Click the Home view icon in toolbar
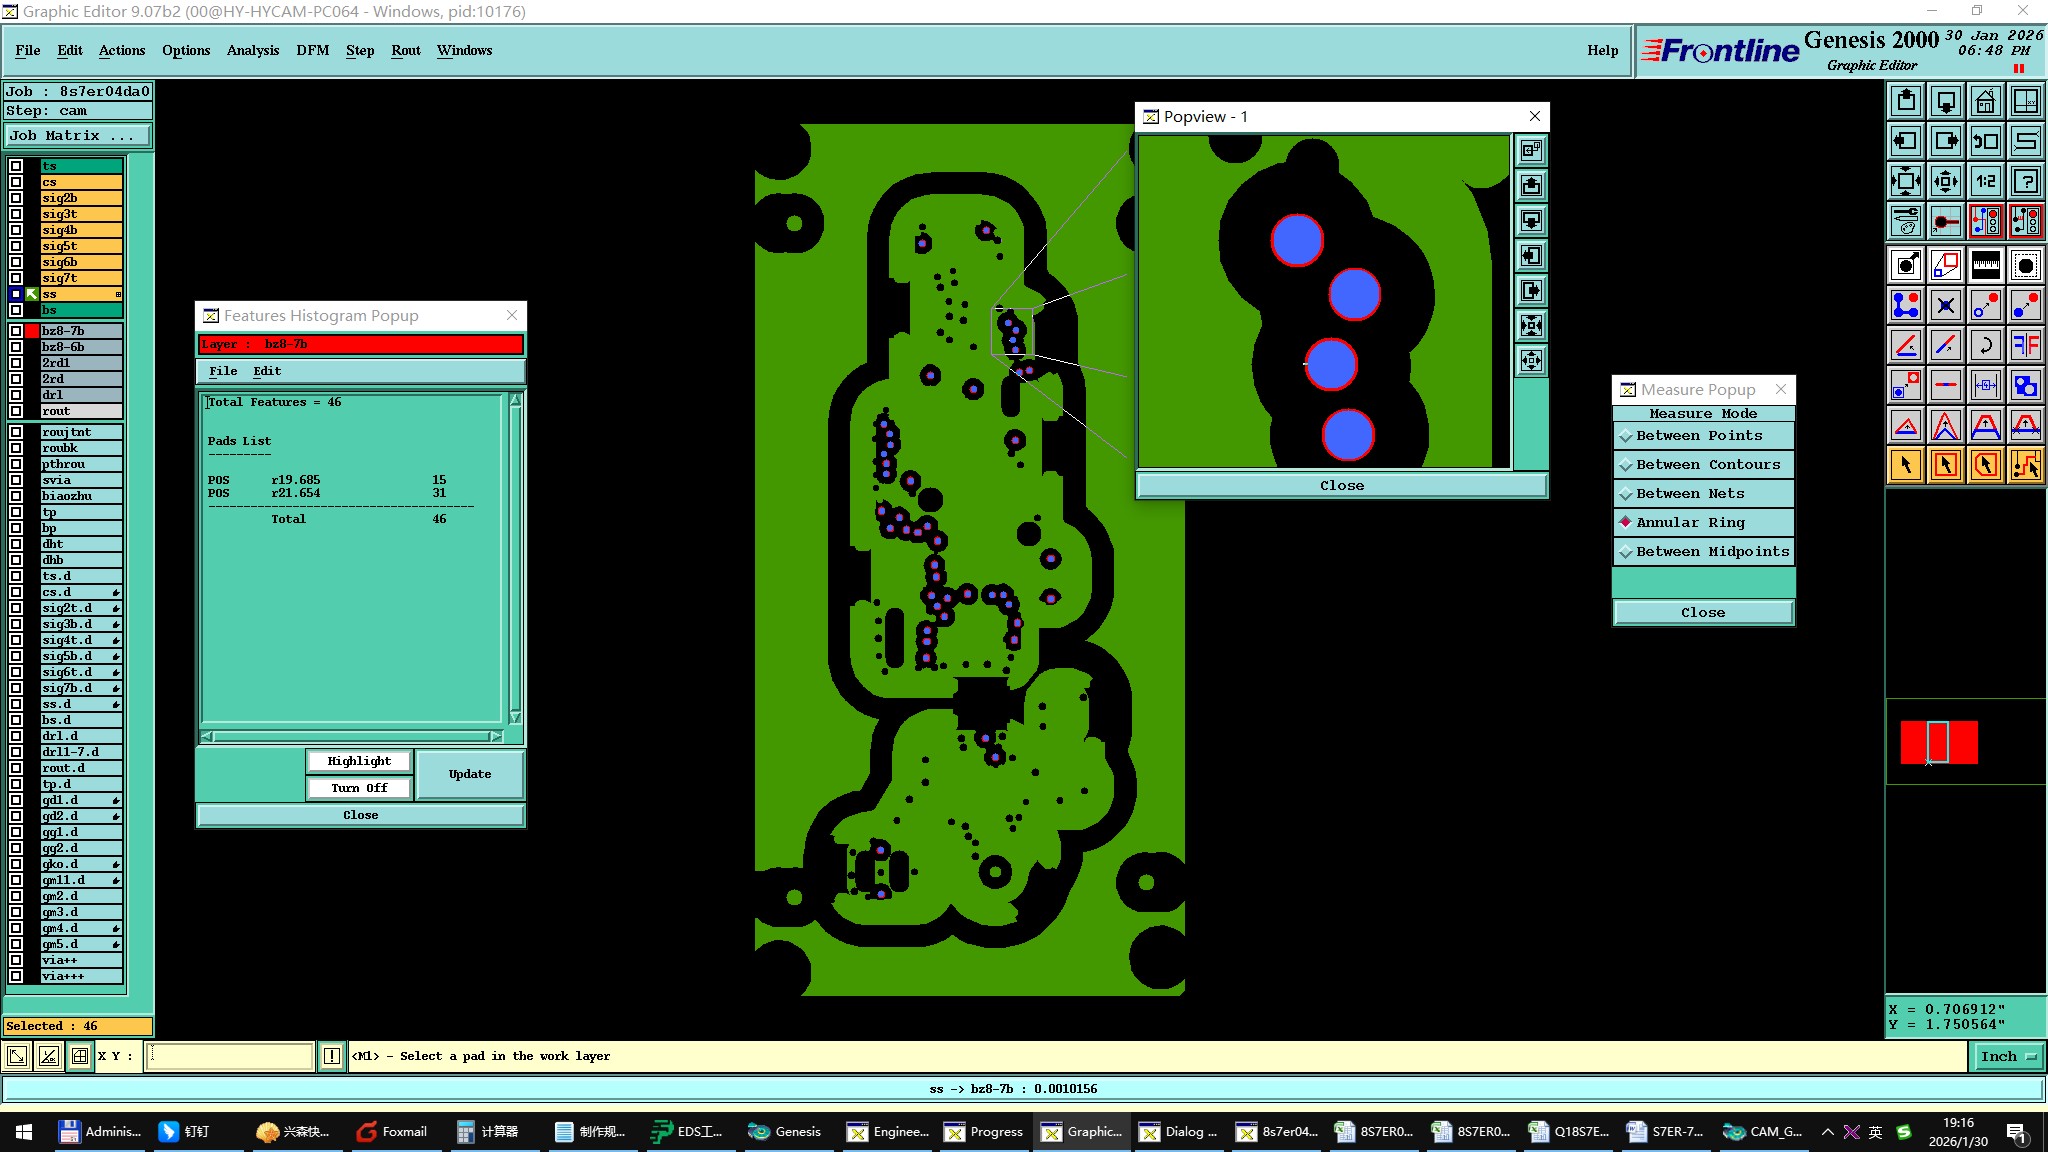2048x1152 pixels. click(1985, 101)
